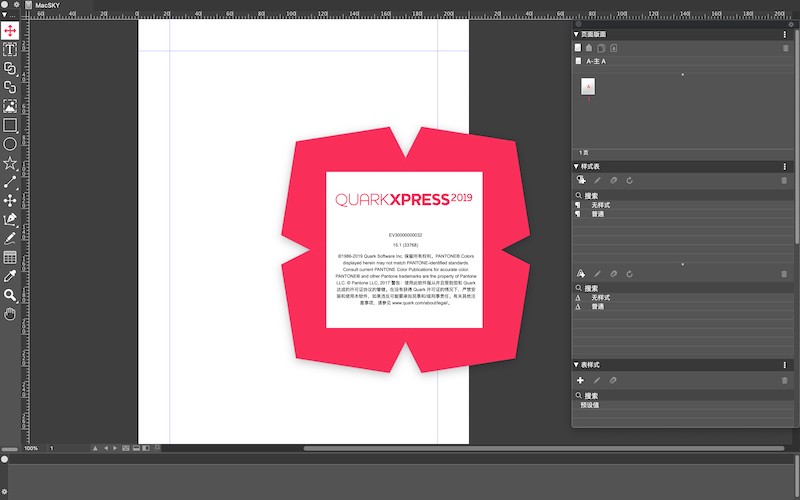
Task: Select page 1 thumbnail in layout panel
Action: click(x=588, y=86)
